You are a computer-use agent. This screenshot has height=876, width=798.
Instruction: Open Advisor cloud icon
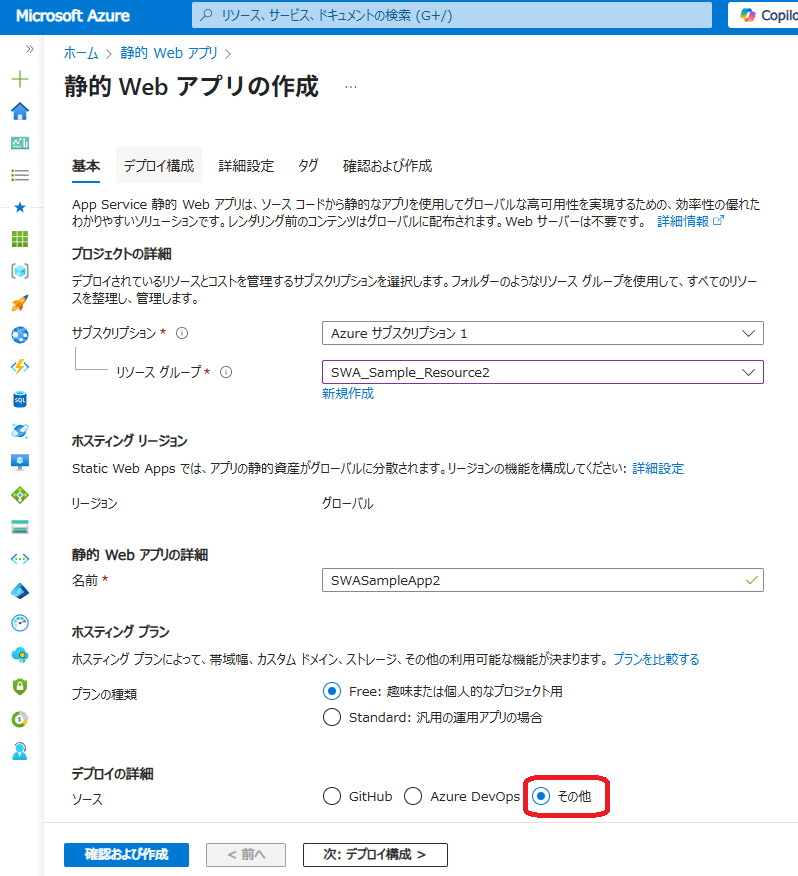pos(20,655)
